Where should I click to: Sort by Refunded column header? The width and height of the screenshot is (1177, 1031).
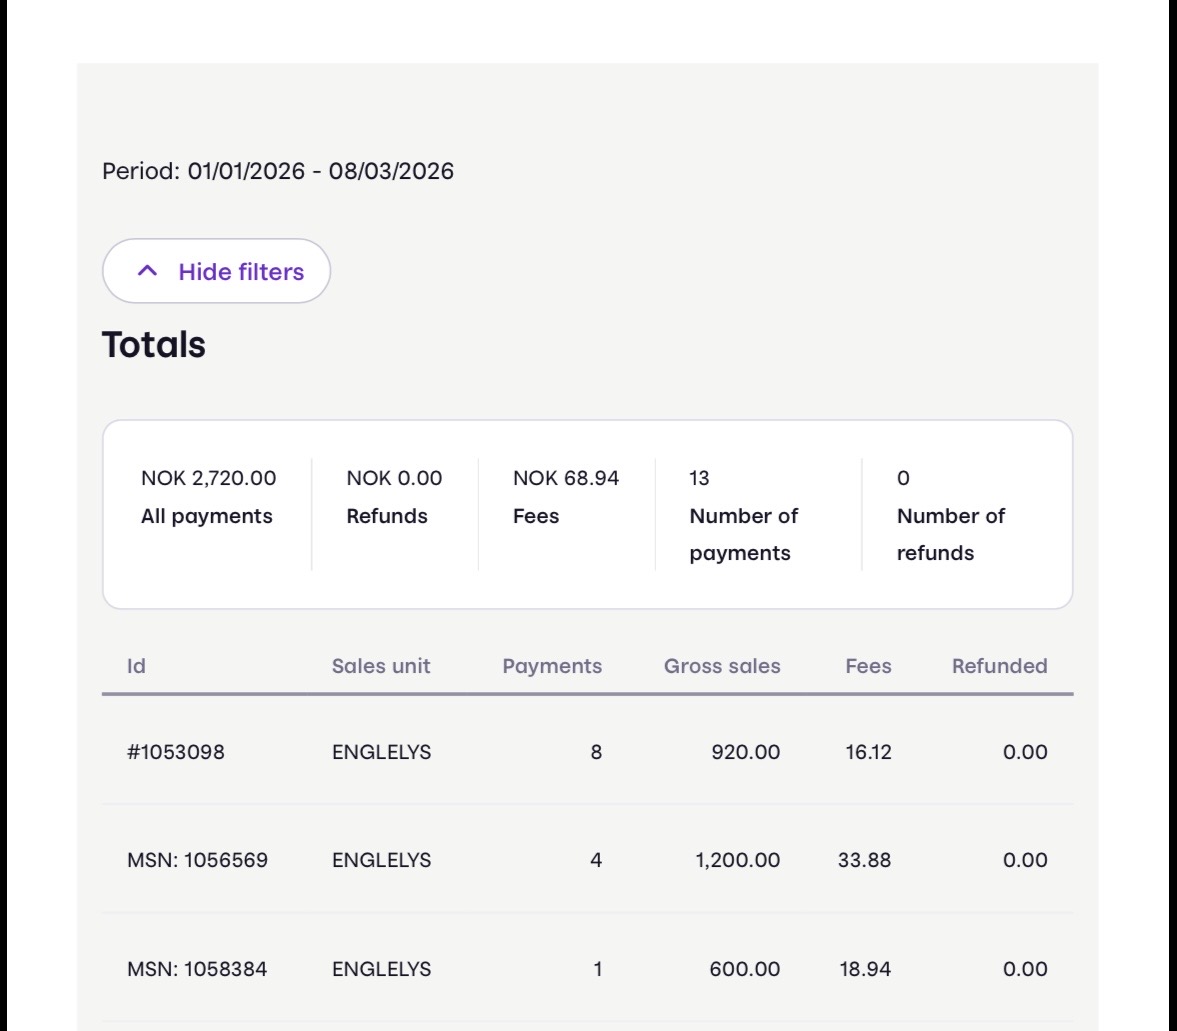999,666
